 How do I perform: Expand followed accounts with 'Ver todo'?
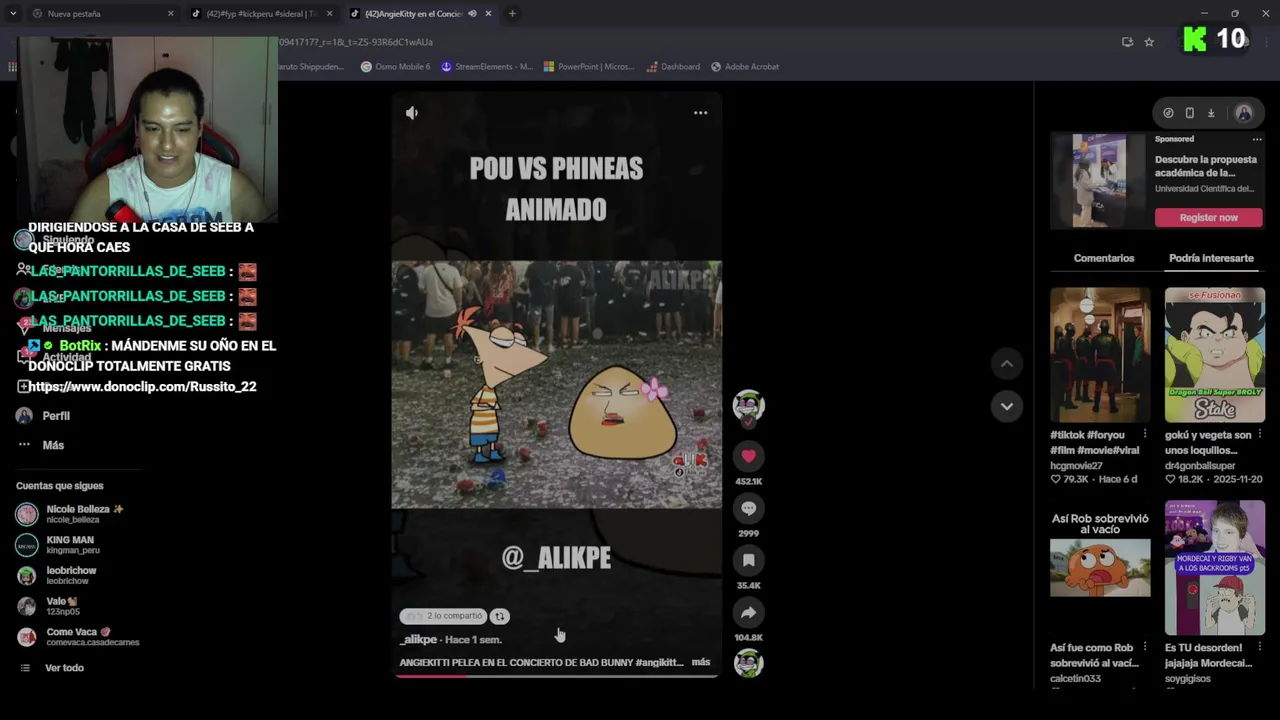point(64,668)
